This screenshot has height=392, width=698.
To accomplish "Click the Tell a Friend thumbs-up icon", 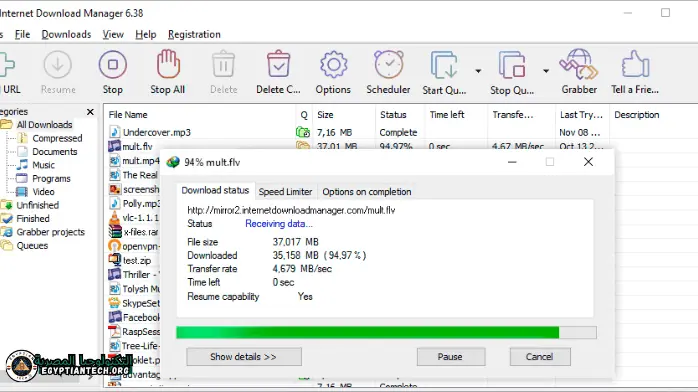I will 635,65.
